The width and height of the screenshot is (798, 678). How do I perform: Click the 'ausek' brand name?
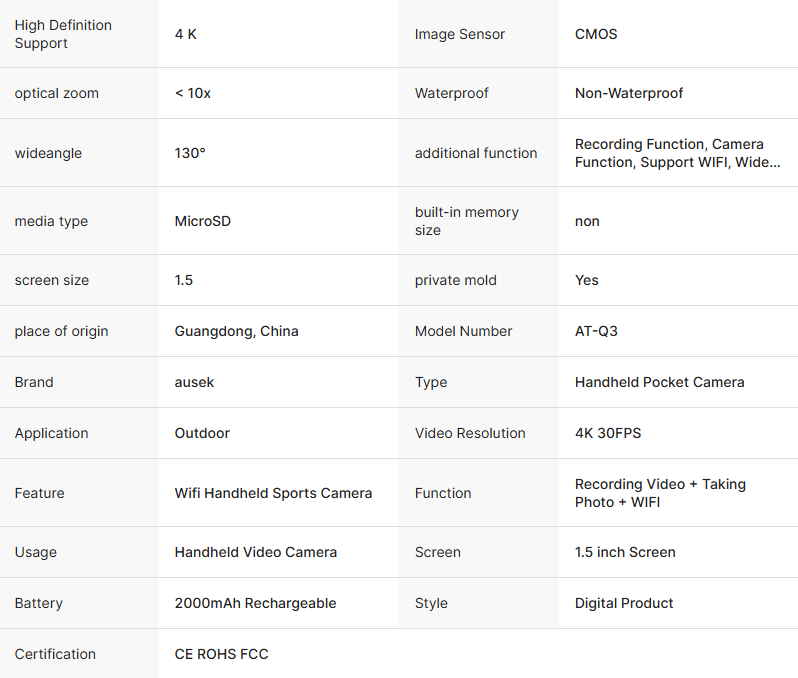(x=195, y=382)
